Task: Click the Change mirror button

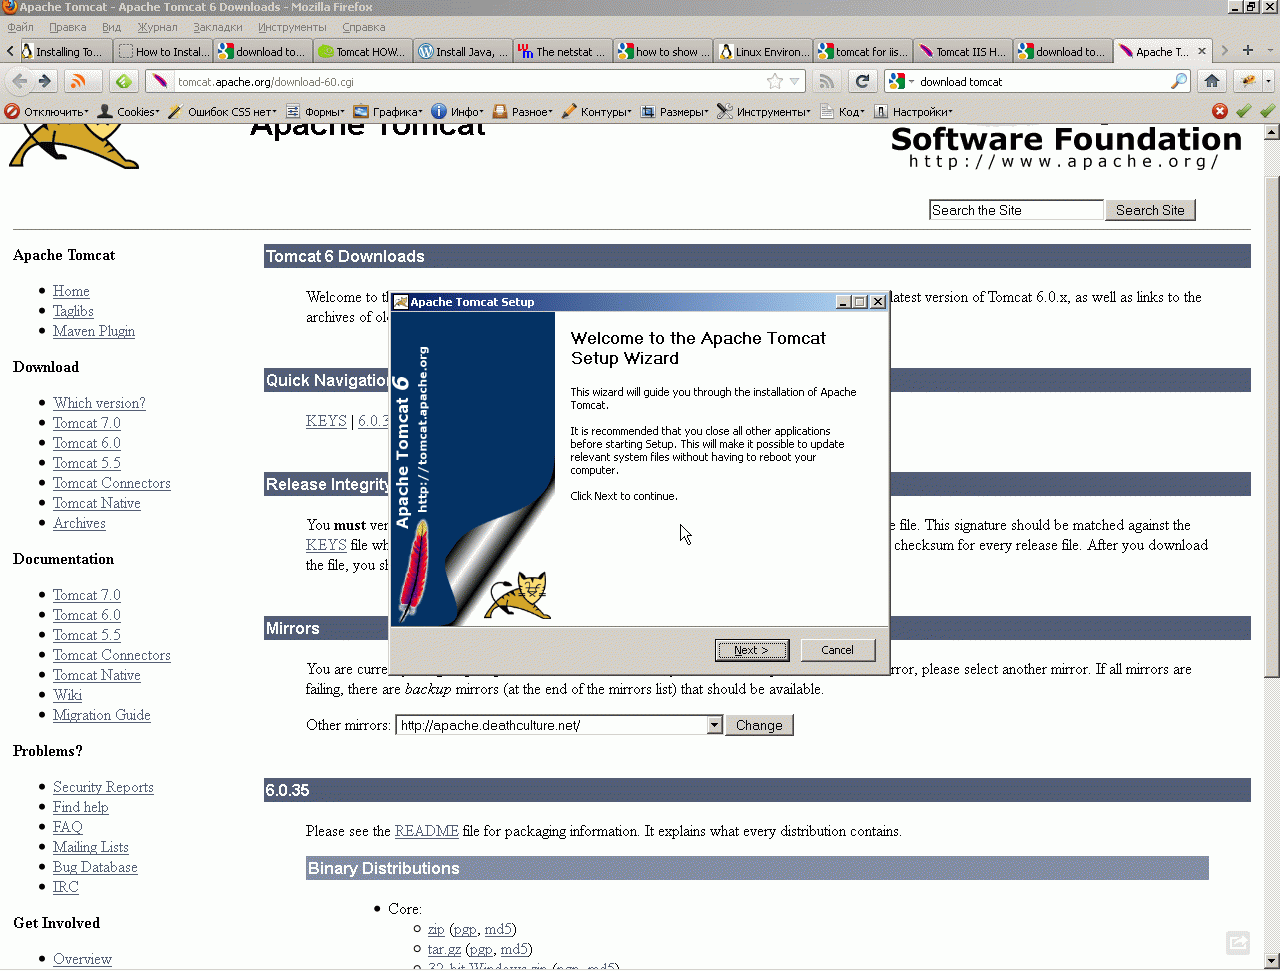Action: (760, 725)
